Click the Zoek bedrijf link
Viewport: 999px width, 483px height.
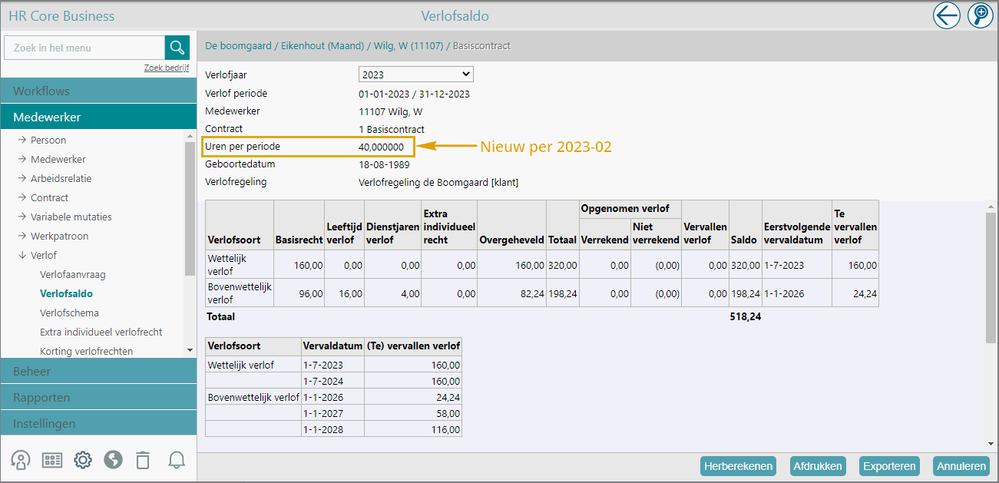(166, 68)
